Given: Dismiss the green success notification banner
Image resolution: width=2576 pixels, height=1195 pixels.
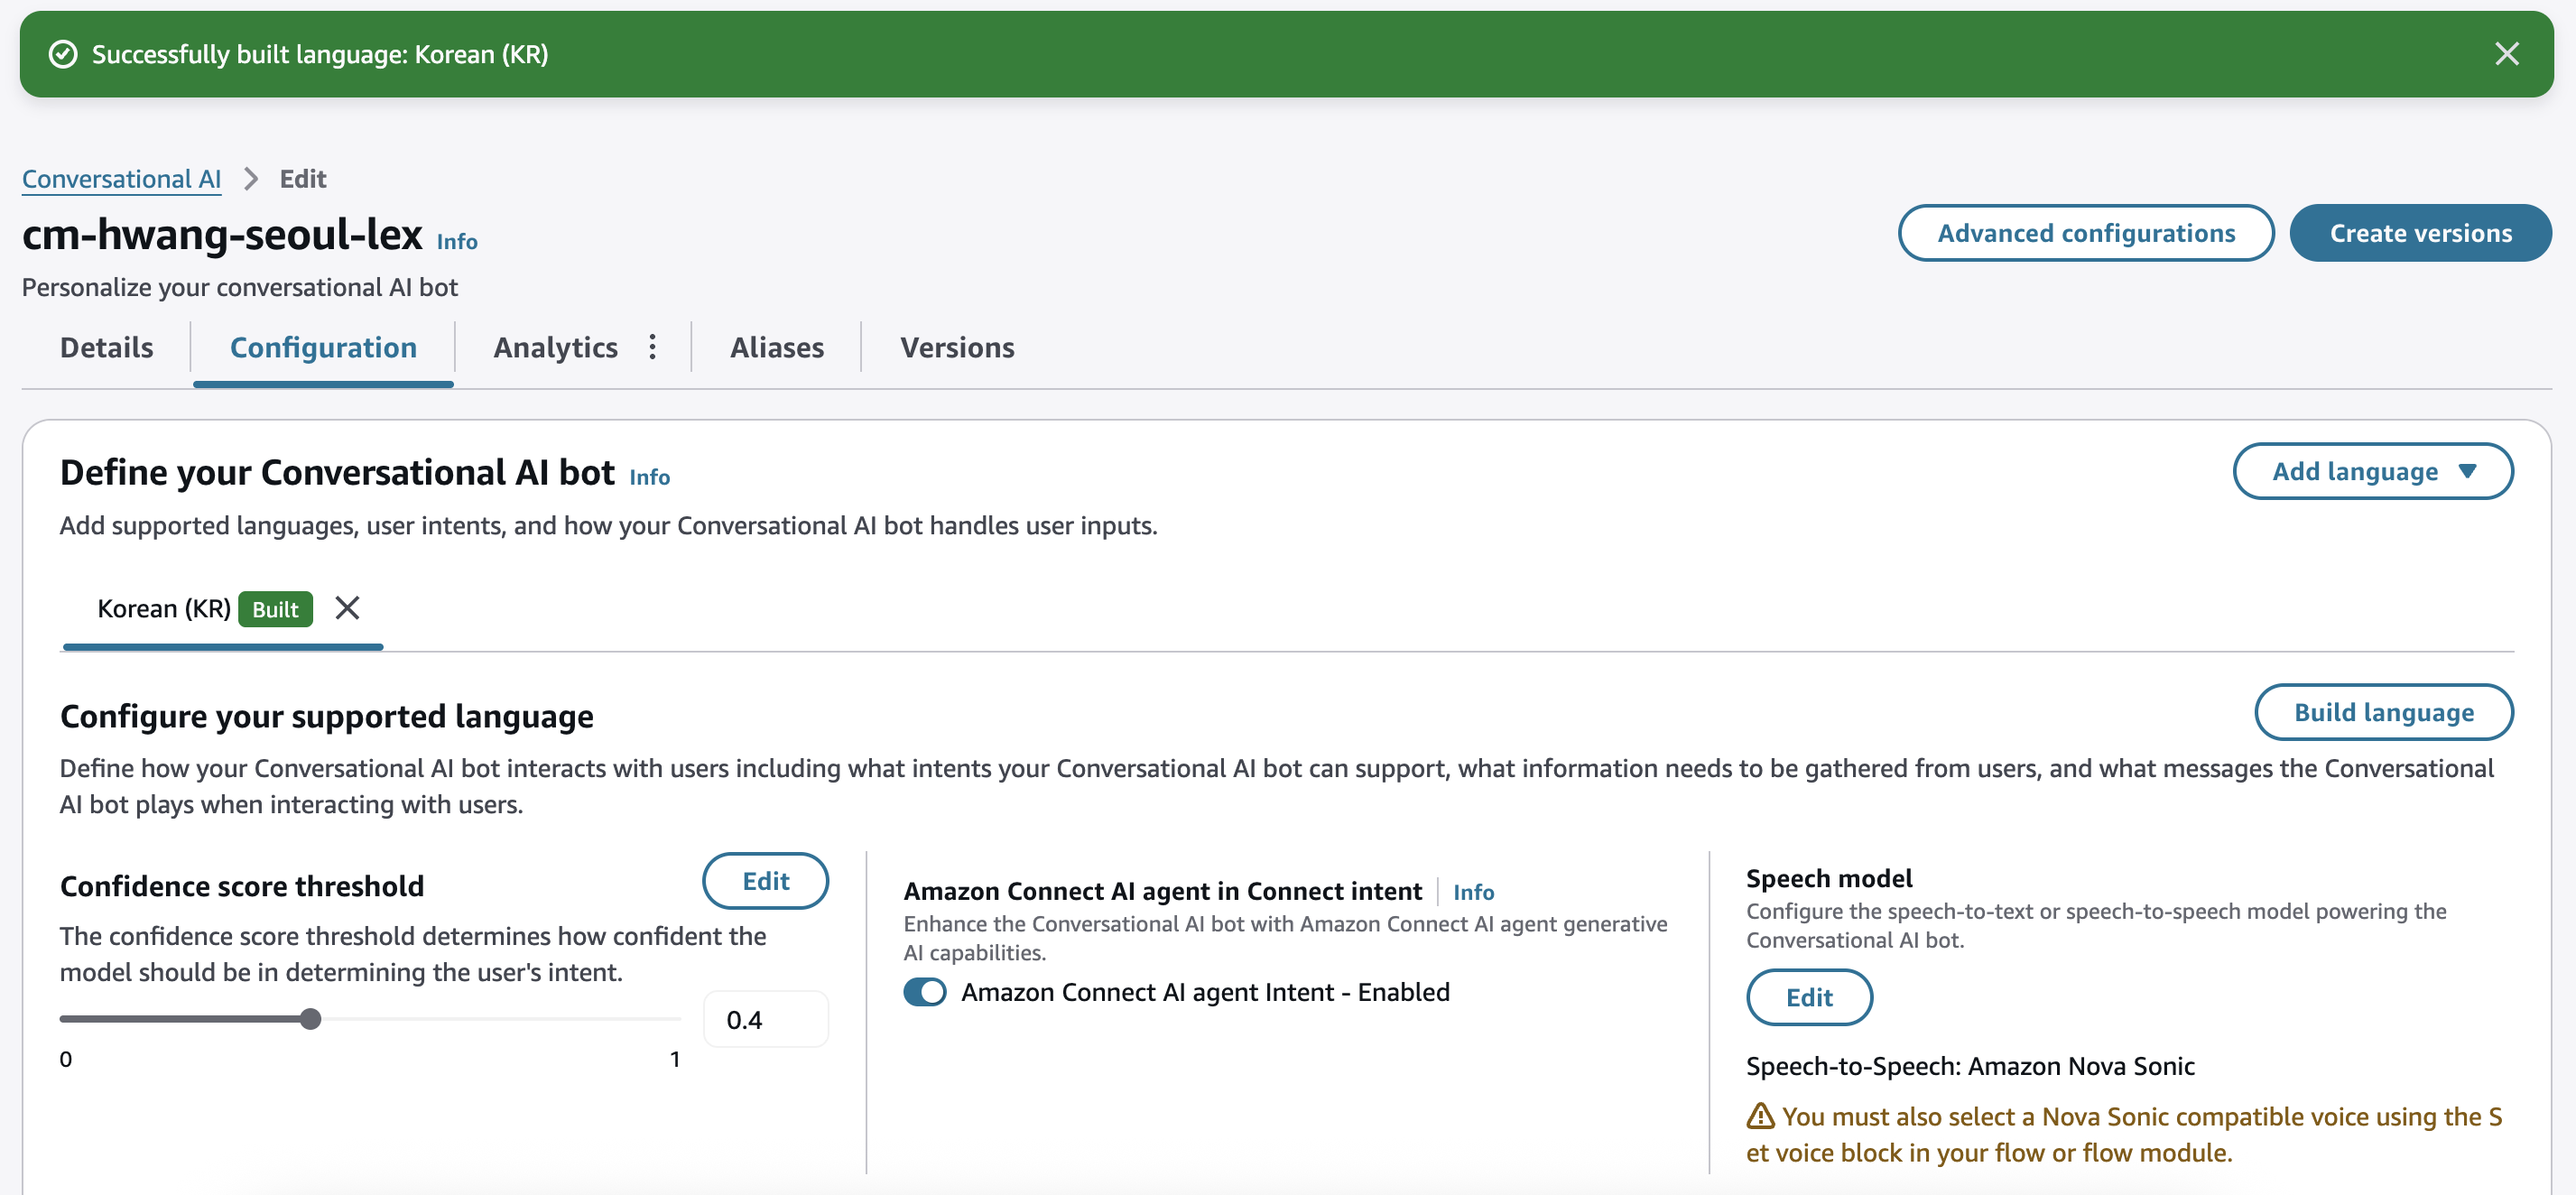Looking at the screenshot, I should [2506, 54].
